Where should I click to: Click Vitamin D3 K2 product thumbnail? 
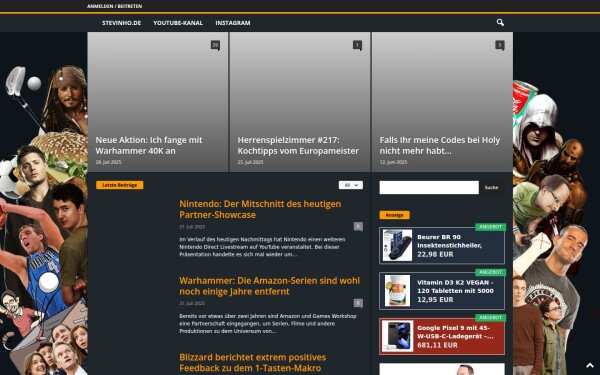pos(397,290)
